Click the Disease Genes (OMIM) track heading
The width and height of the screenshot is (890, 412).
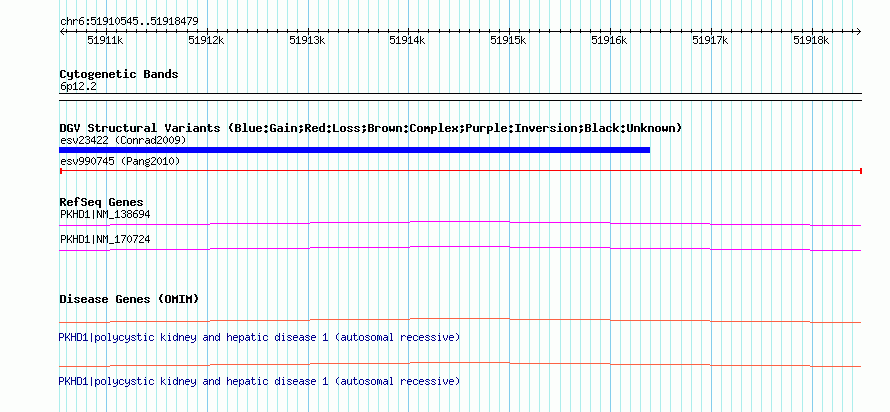[x=129, y=299]
